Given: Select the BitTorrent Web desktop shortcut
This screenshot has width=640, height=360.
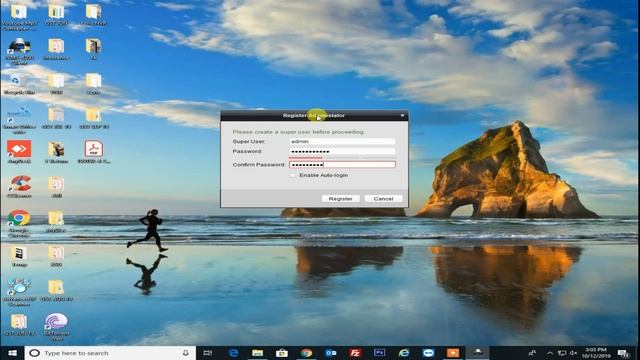Looking at the screenshot, I should [x=56, y=327].
